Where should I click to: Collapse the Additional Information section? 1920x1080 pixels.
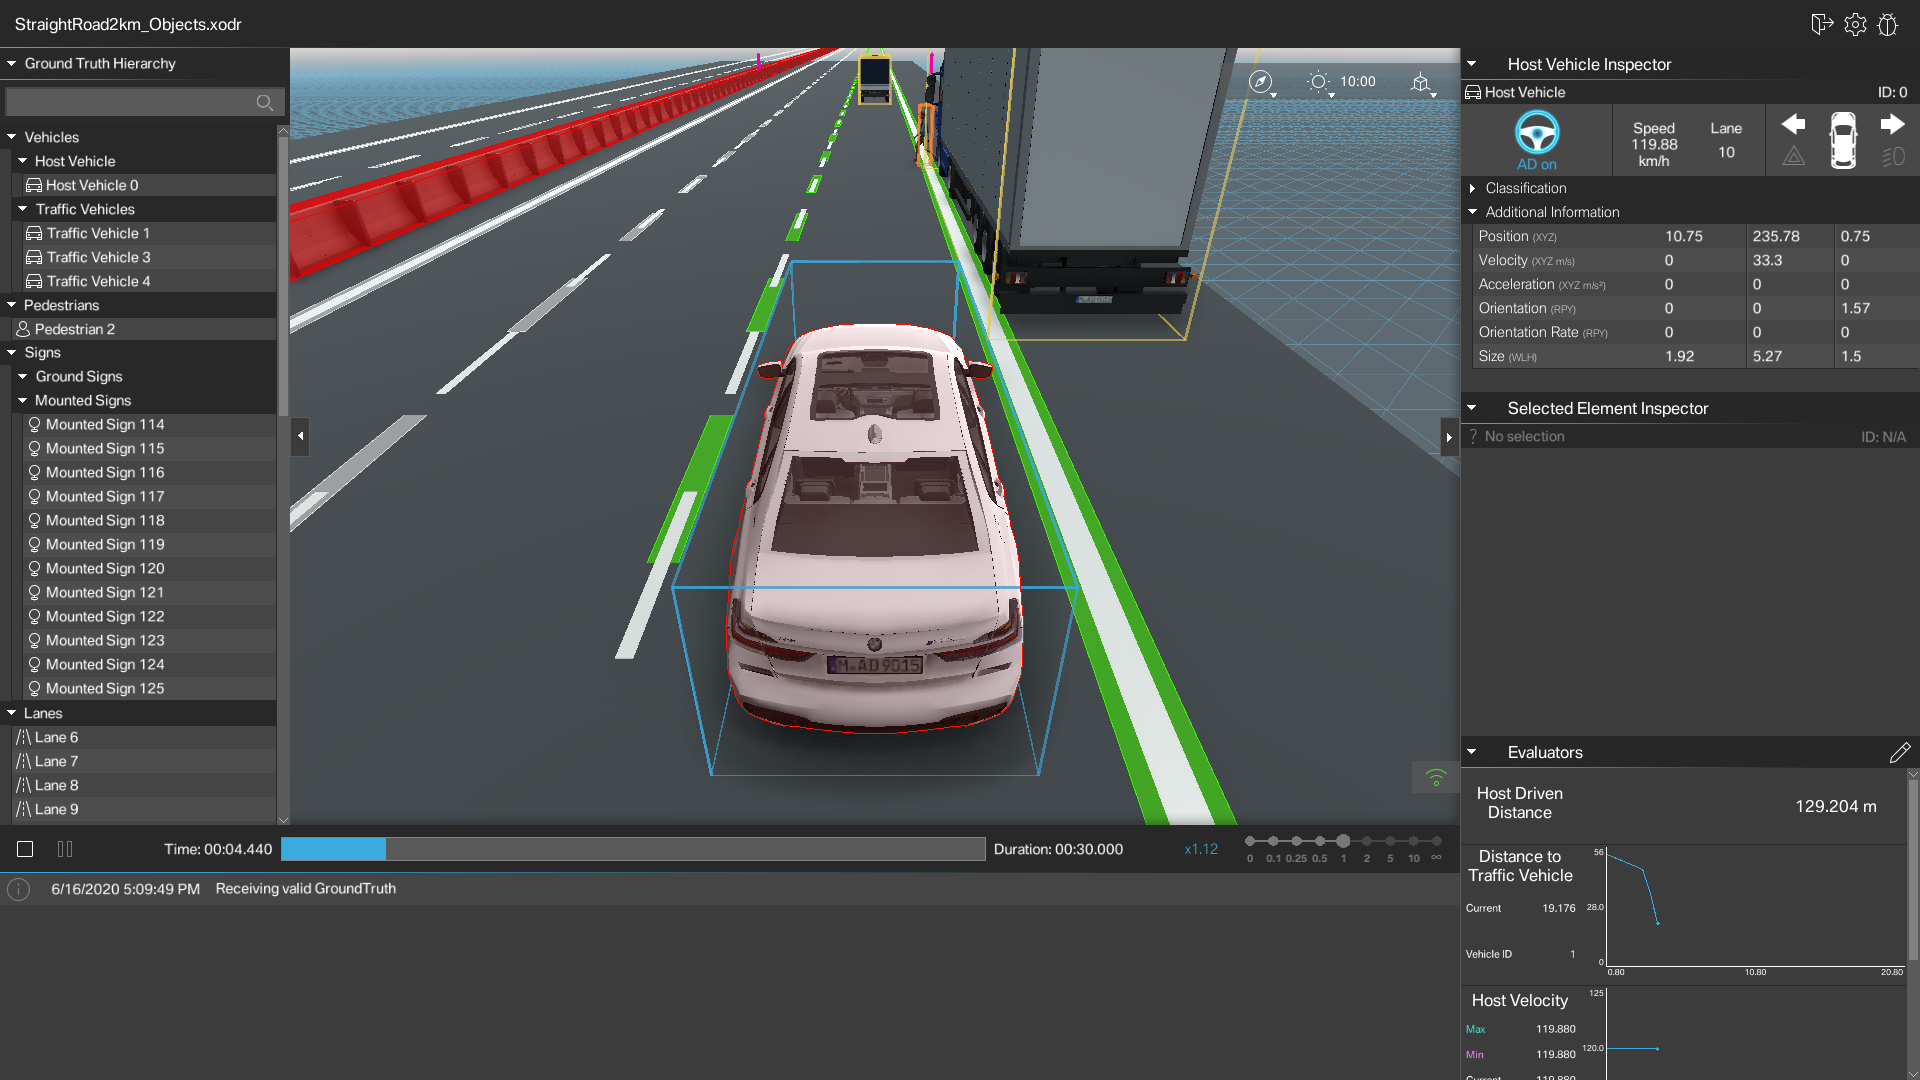pos(1472,211)
